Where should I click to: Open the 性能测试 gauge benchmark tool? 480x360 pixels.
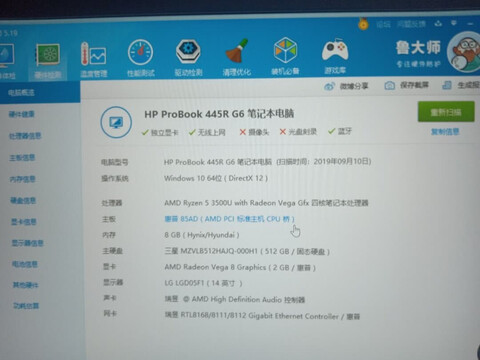[141, 59]
